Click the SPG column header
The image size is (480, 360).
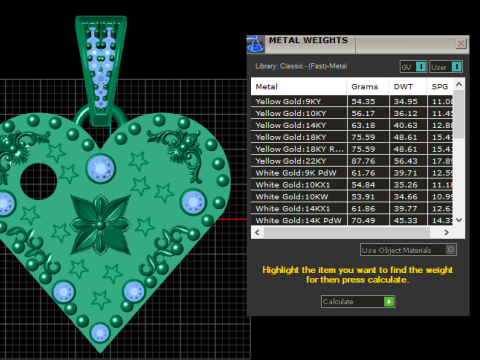pos(440,87)
